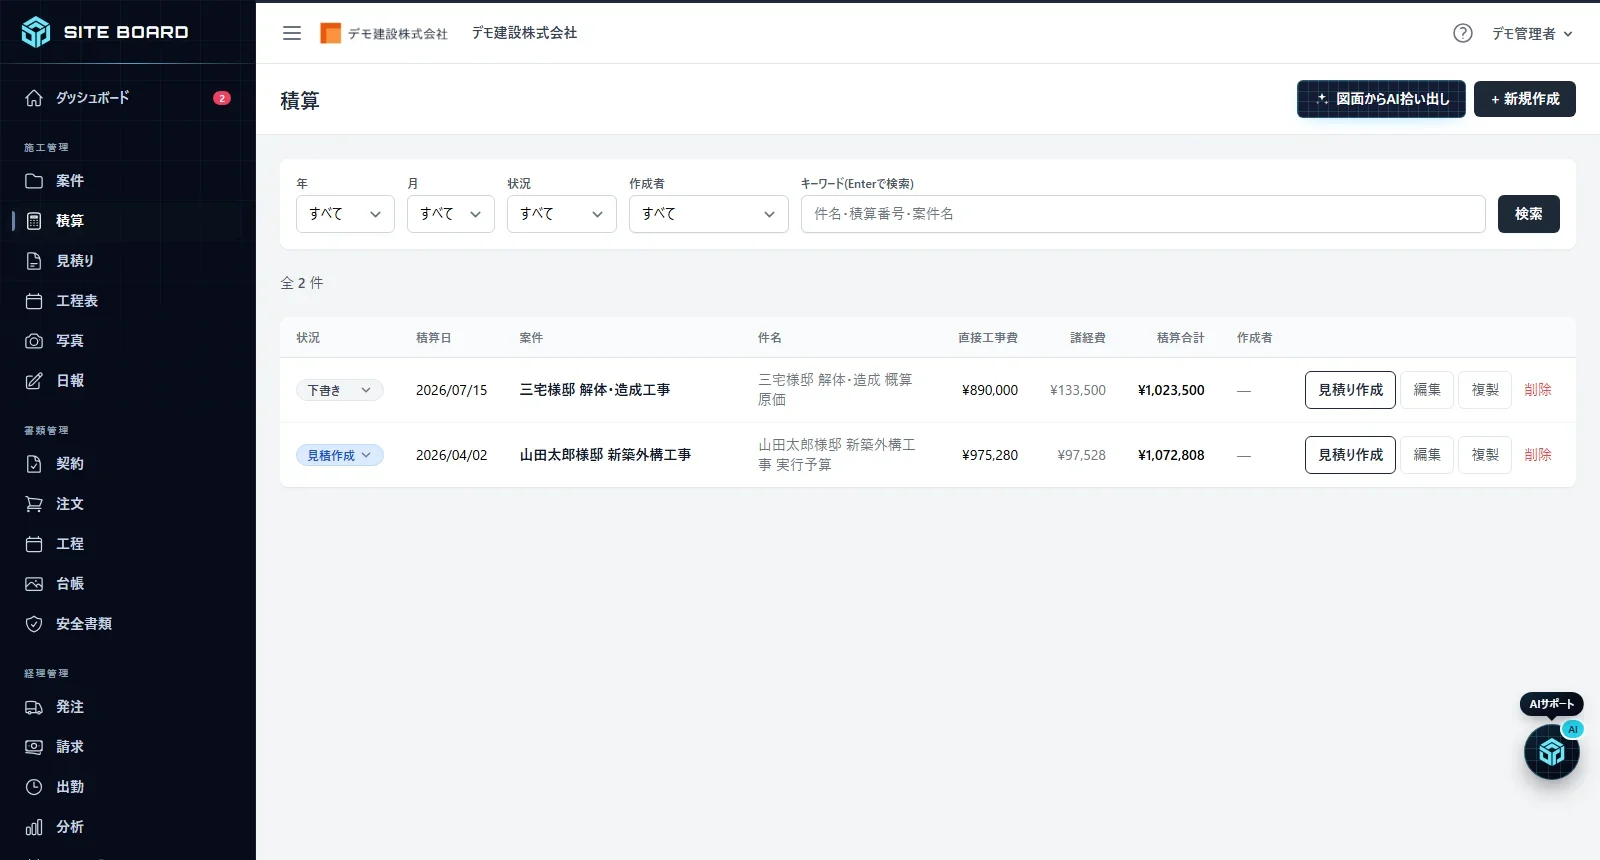Image resolution: width=1600 pixels, height=860 pixels.
Task: Click the SITE BOARD logo icon
Action: coord(36,32)
